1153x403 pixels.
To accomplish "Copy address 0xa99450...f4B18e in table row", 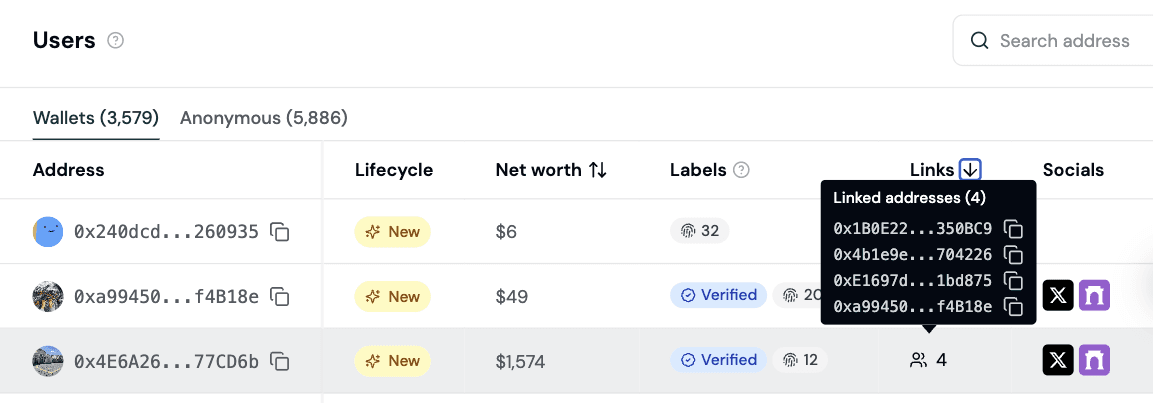I will (x=281, y=296).
